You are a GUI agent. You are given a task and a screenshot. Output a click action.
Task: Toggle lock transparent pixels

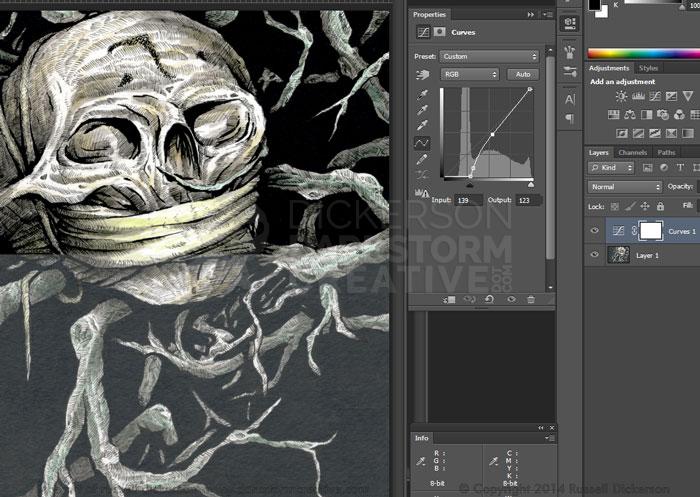click(615, 206)
